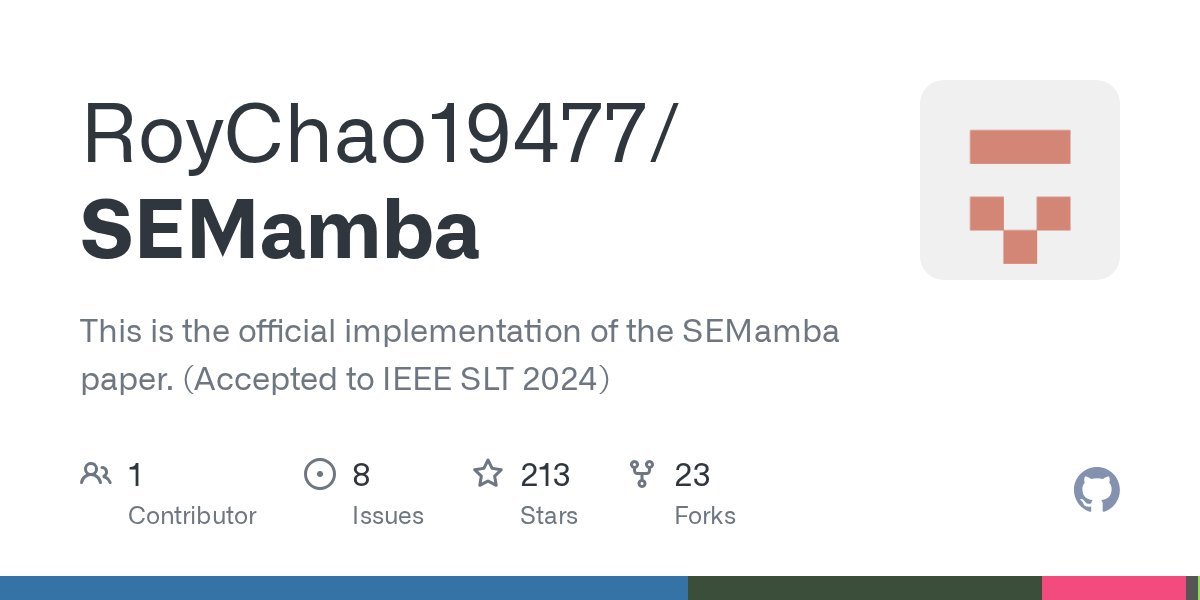Open the RoyChao19477 owner name

click(x=373, y=133)
